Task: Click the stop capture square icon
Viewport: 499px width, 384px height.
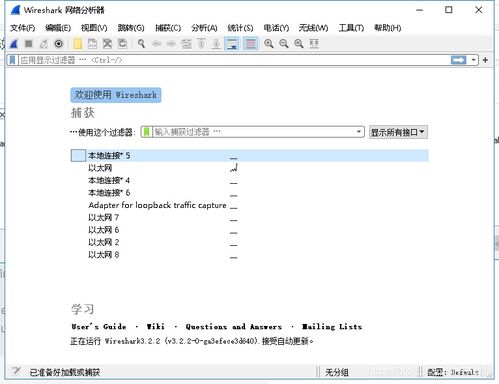Action: click(x=29, y=44)
